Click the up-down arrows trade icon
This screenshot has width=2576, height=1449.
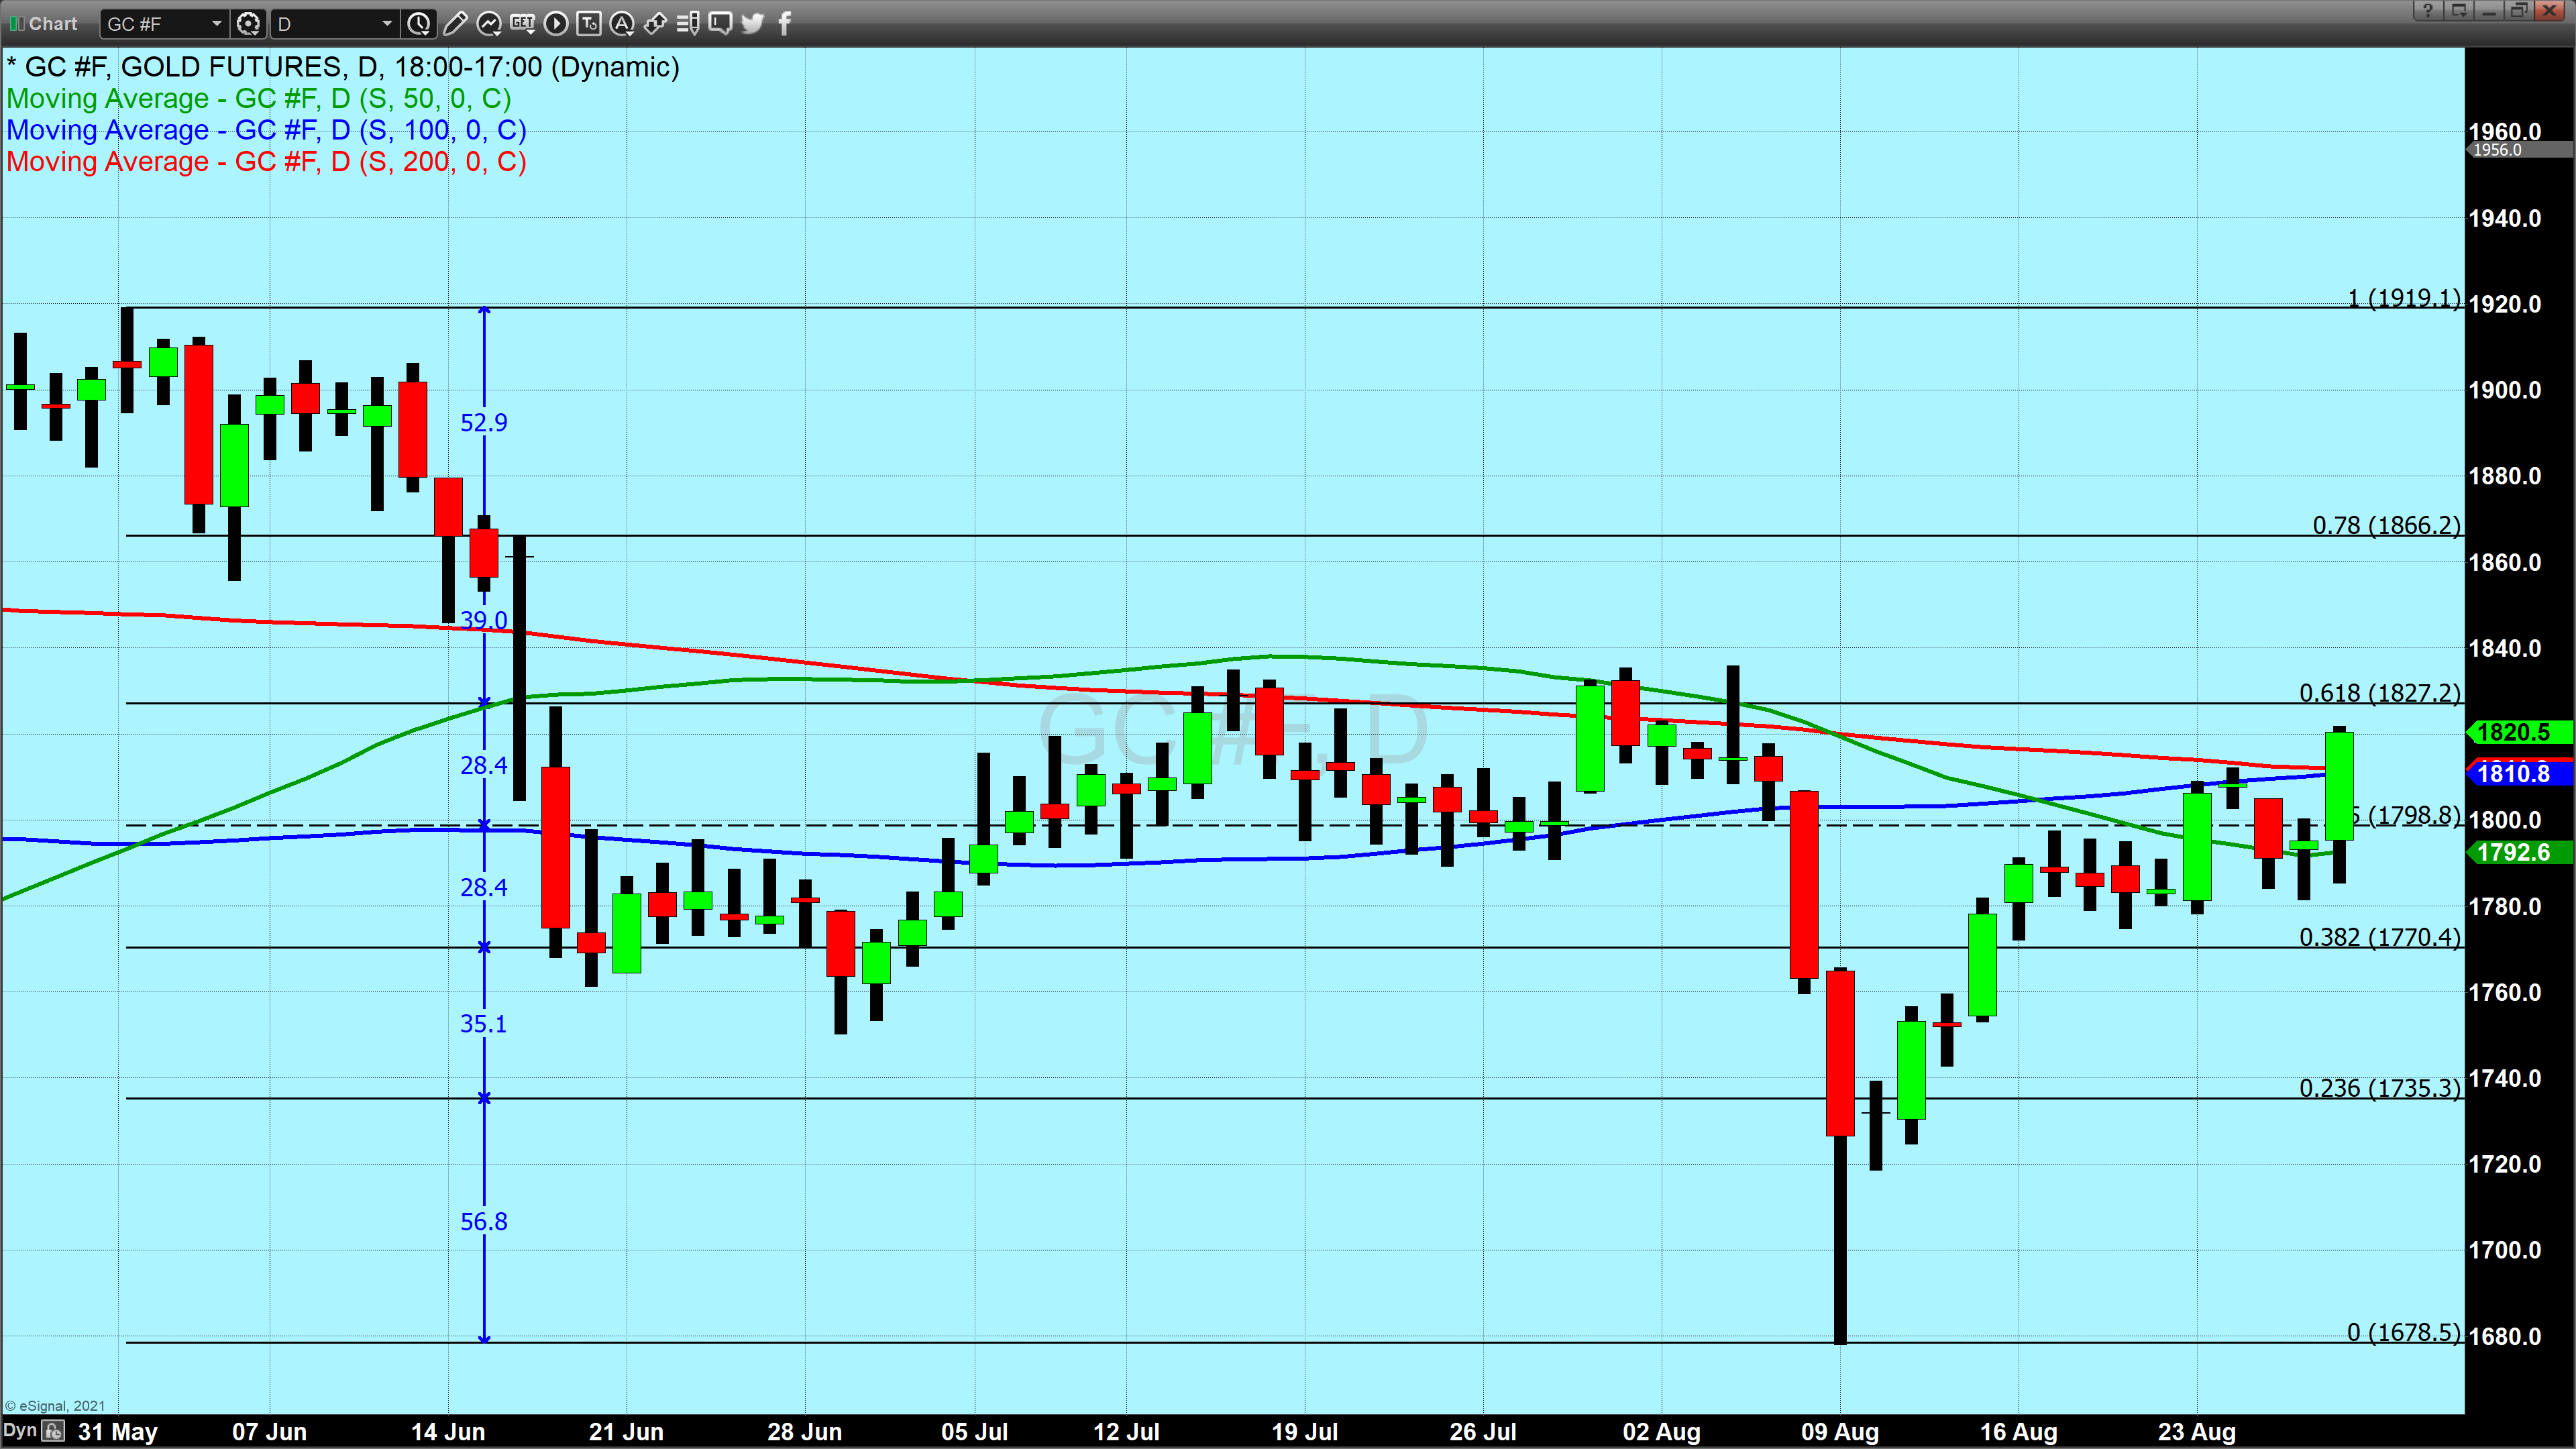tap(655, 23)
